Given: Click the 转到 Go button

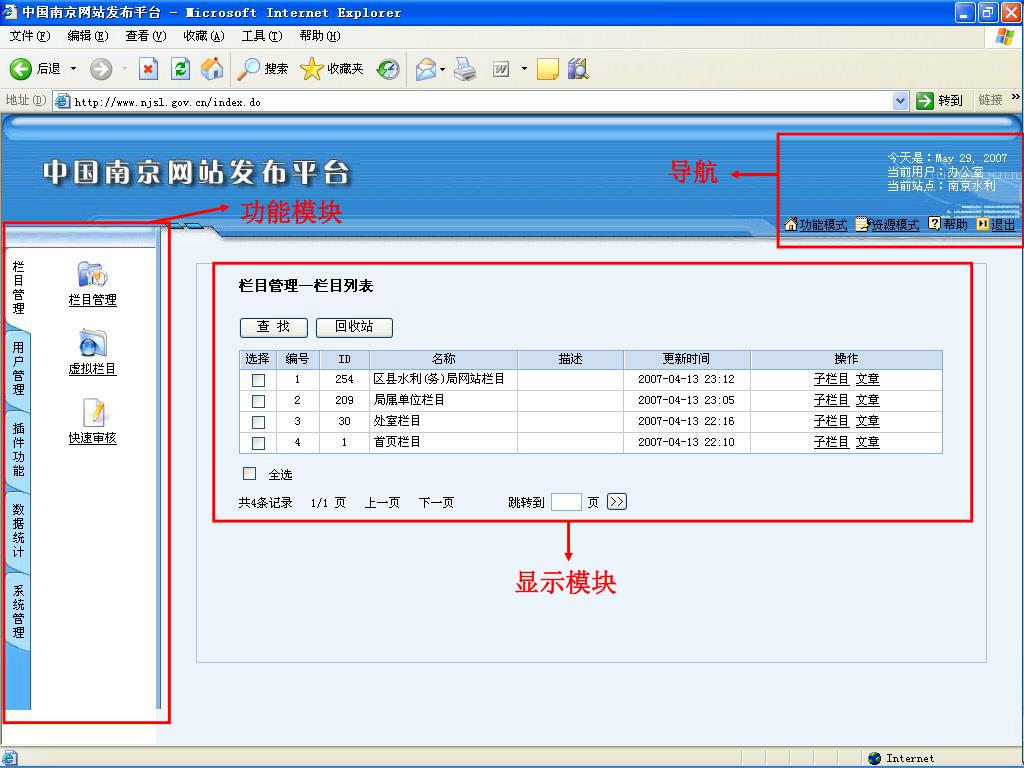Looking at the screenshot, I should (x=939, y=101).
